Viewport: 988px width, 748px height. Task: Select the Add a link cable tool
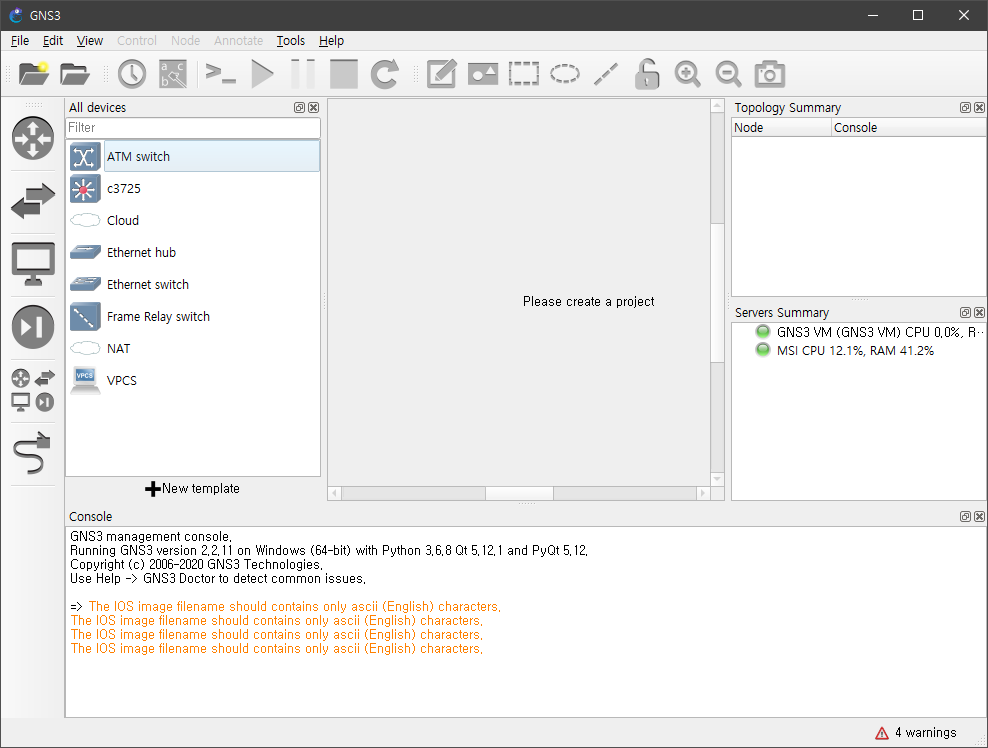click(33, 453)
